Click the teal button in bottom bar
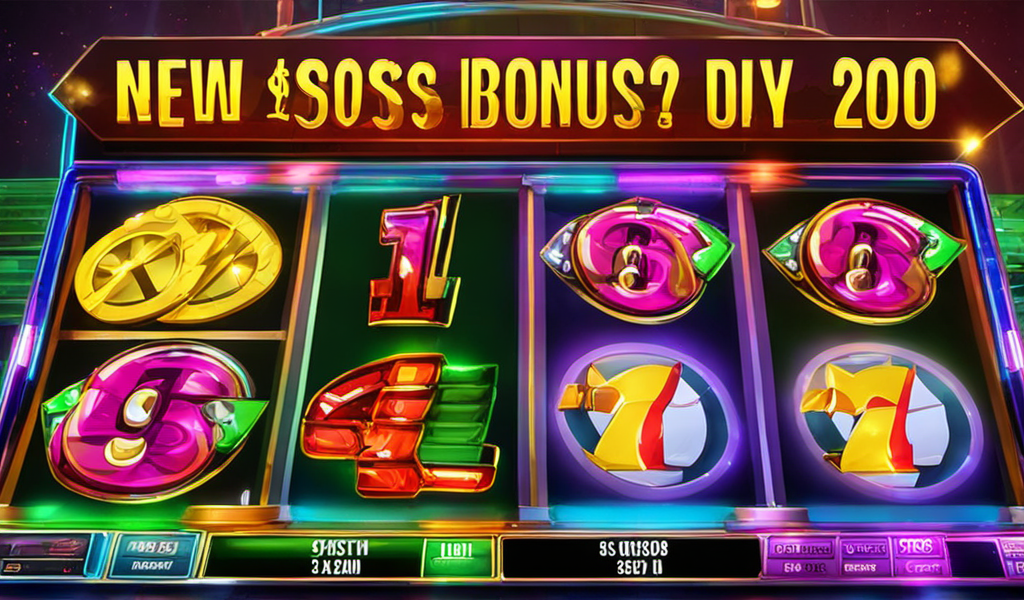 point(155,555)
